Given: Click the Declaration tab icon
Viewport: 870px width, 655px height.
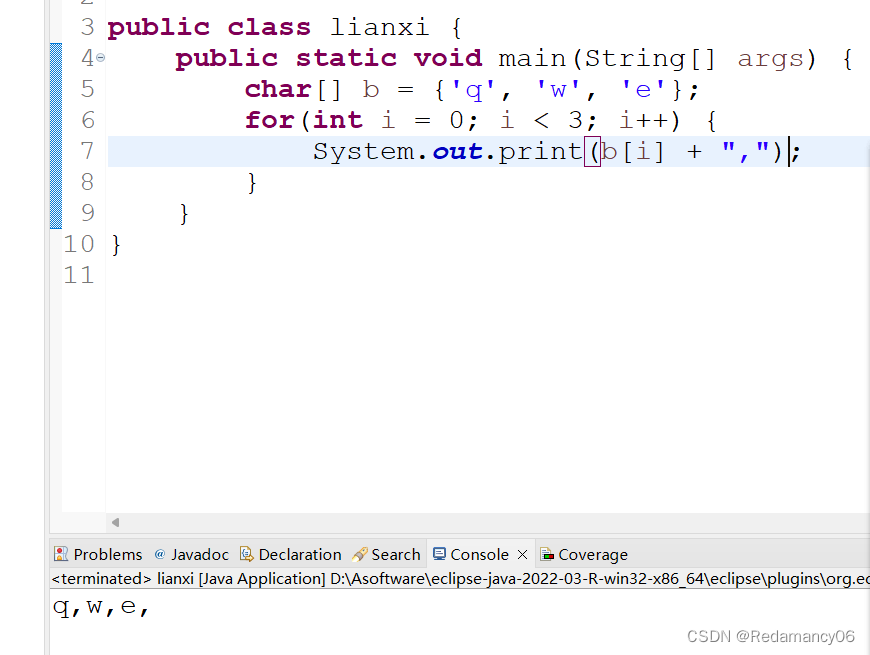Looking at the screenshot, I should [246, 554].
